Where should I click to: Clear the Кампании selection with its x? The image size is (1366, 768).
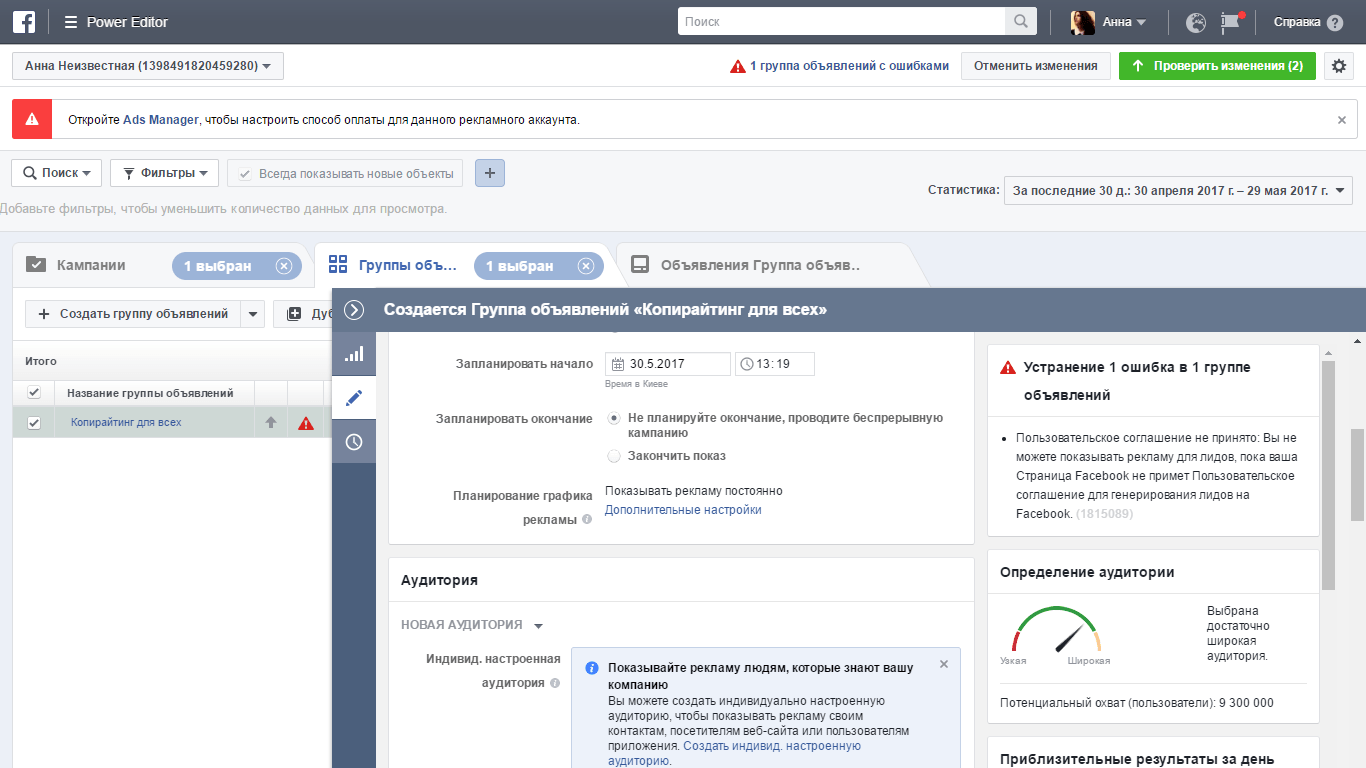point(283,266)
